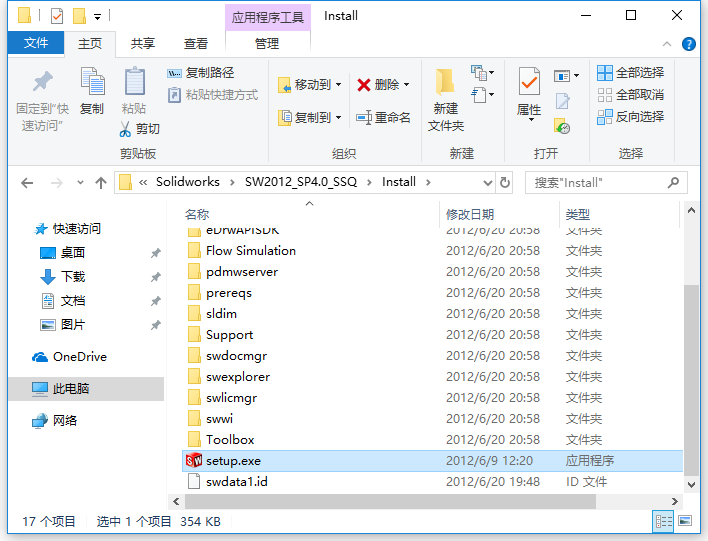The width and height of the screenshot is (708, 541).
Task: Open Customize Quick Access Toolbar dropdown
Action: point(97,17)
